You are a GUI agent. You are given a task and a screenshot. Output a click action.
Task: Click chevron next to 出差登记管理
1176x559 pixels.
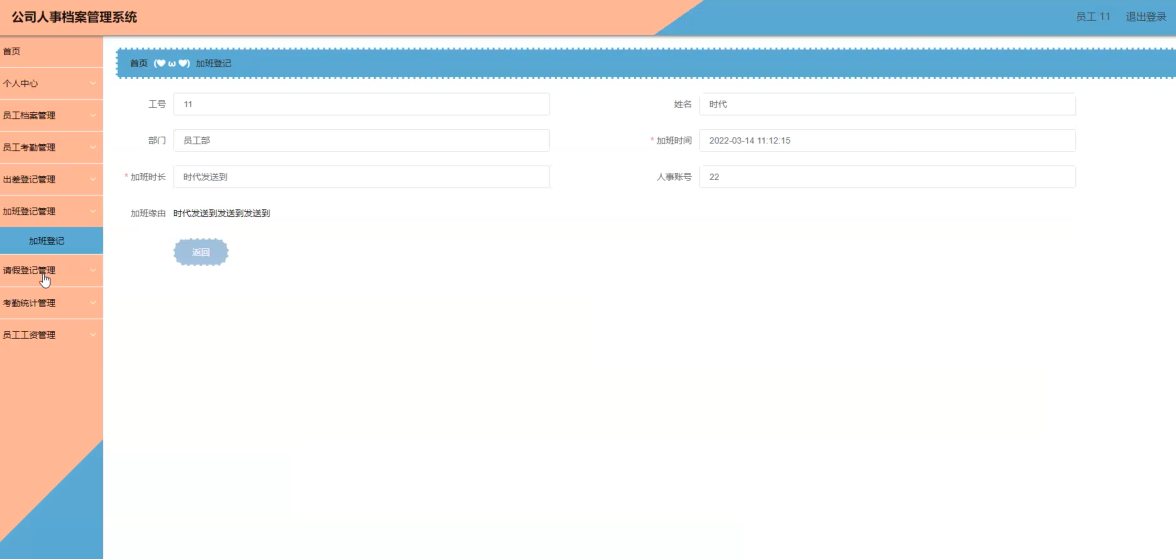[x=93, y=179]
